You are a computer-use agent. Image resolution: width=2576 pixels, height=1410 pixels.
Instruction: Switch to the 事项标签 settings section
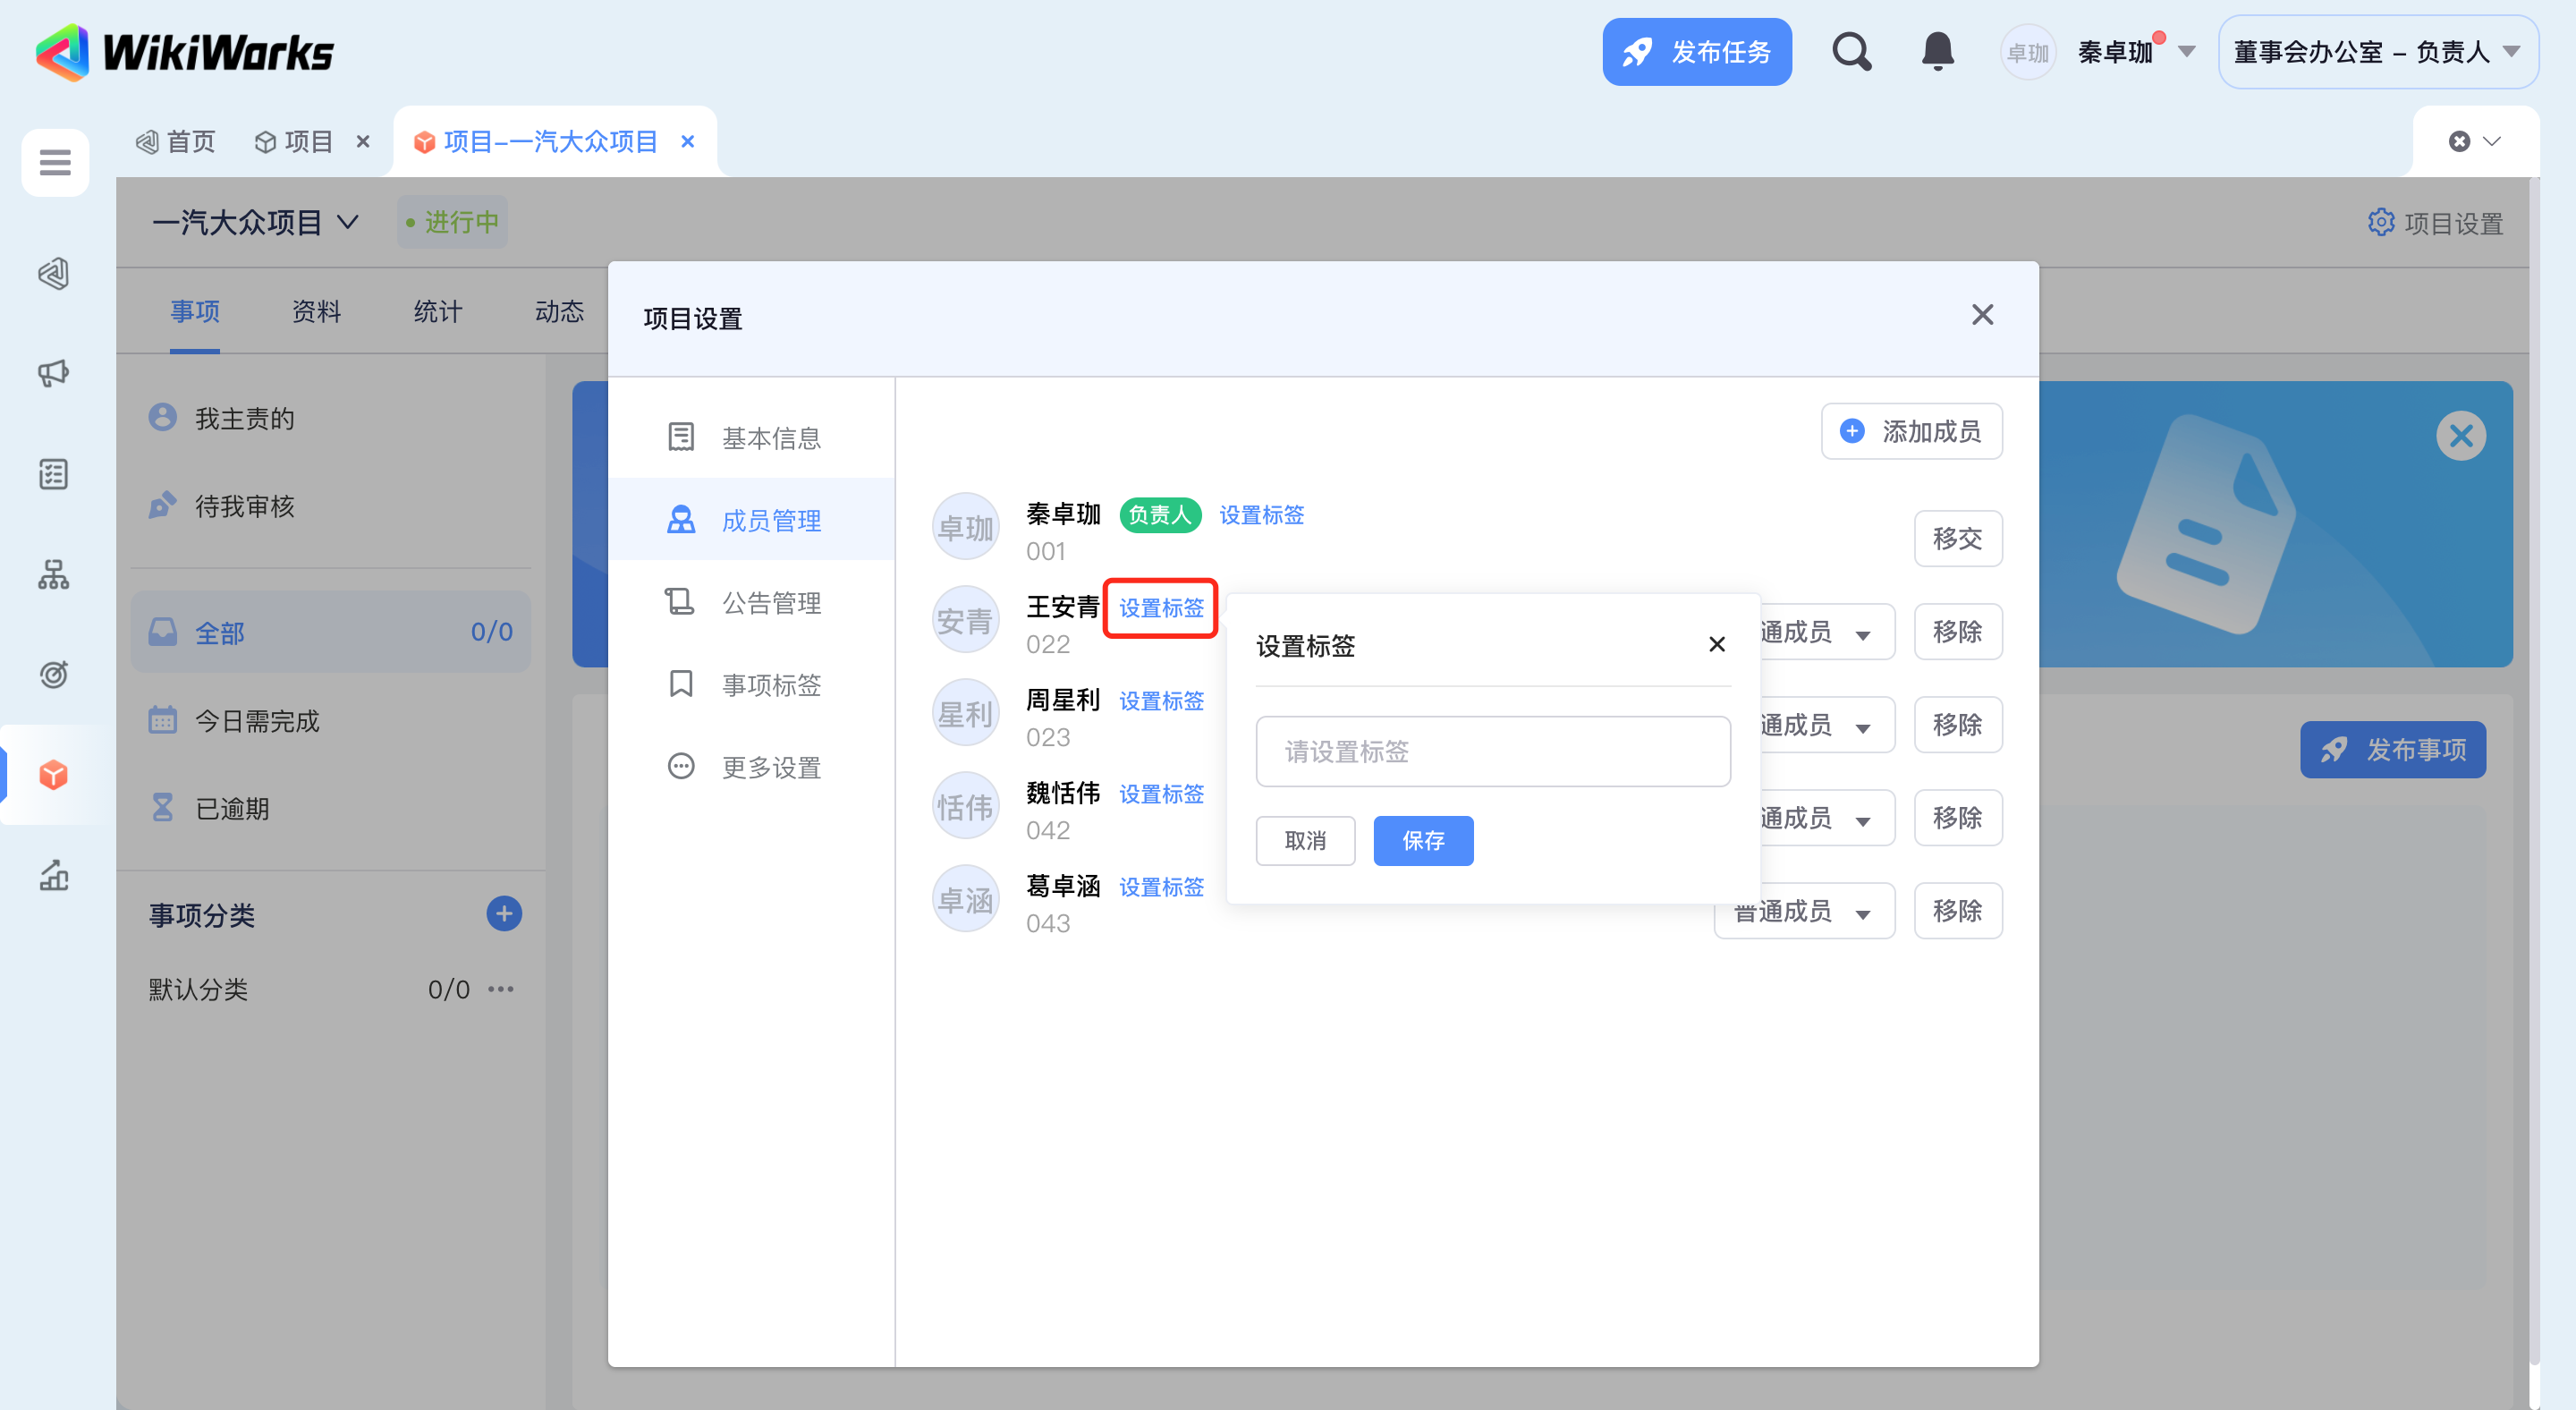770,685
